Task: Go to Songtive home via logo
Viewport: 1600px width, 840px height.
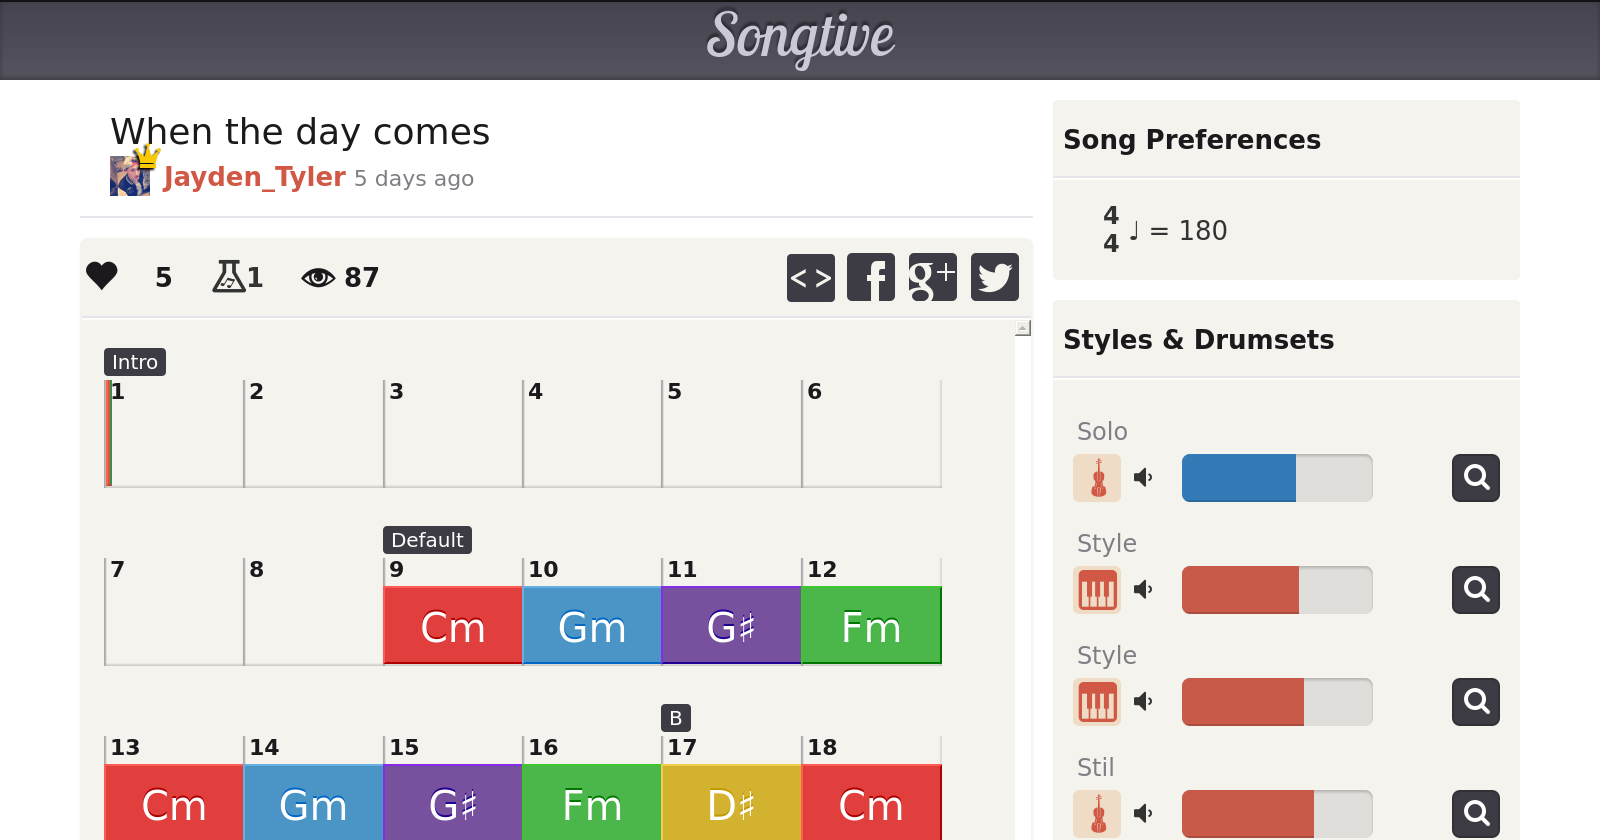Action: [800, 38]
